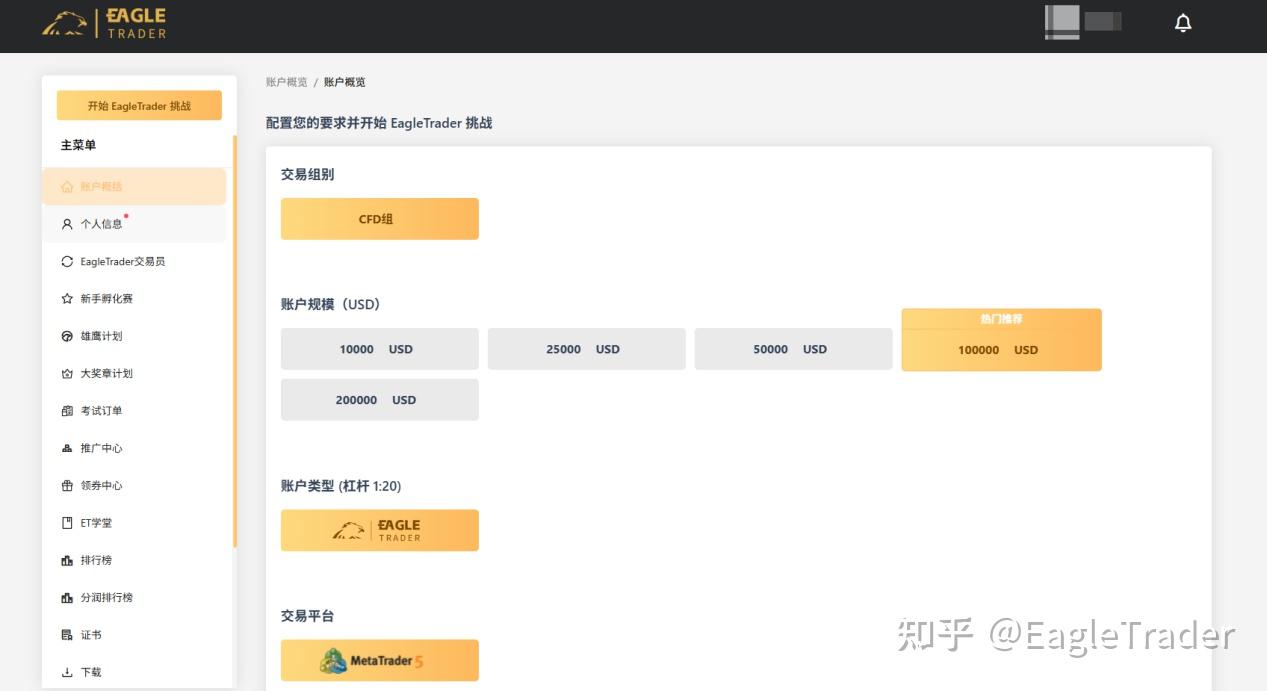Viewport: 1267px width, 691px height.
Task: Click the icon beside 推广中心
Action: tap(67, 448)
